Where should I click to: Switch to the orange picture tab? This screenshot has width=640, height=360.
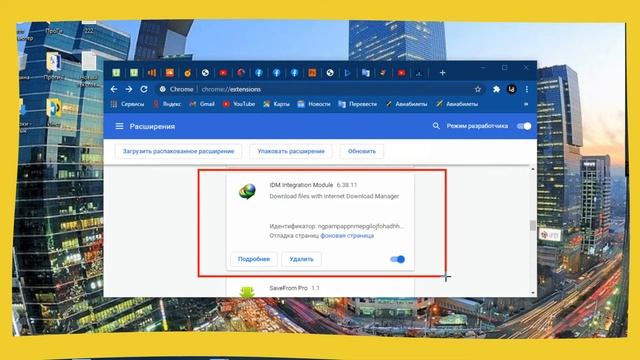click(170, 73)
